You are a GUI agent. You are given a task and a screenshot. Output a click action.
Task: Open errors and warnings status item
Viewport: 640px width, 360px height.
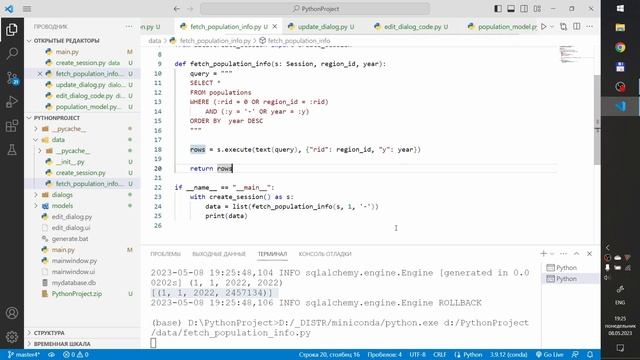click(x=76, y=355)
